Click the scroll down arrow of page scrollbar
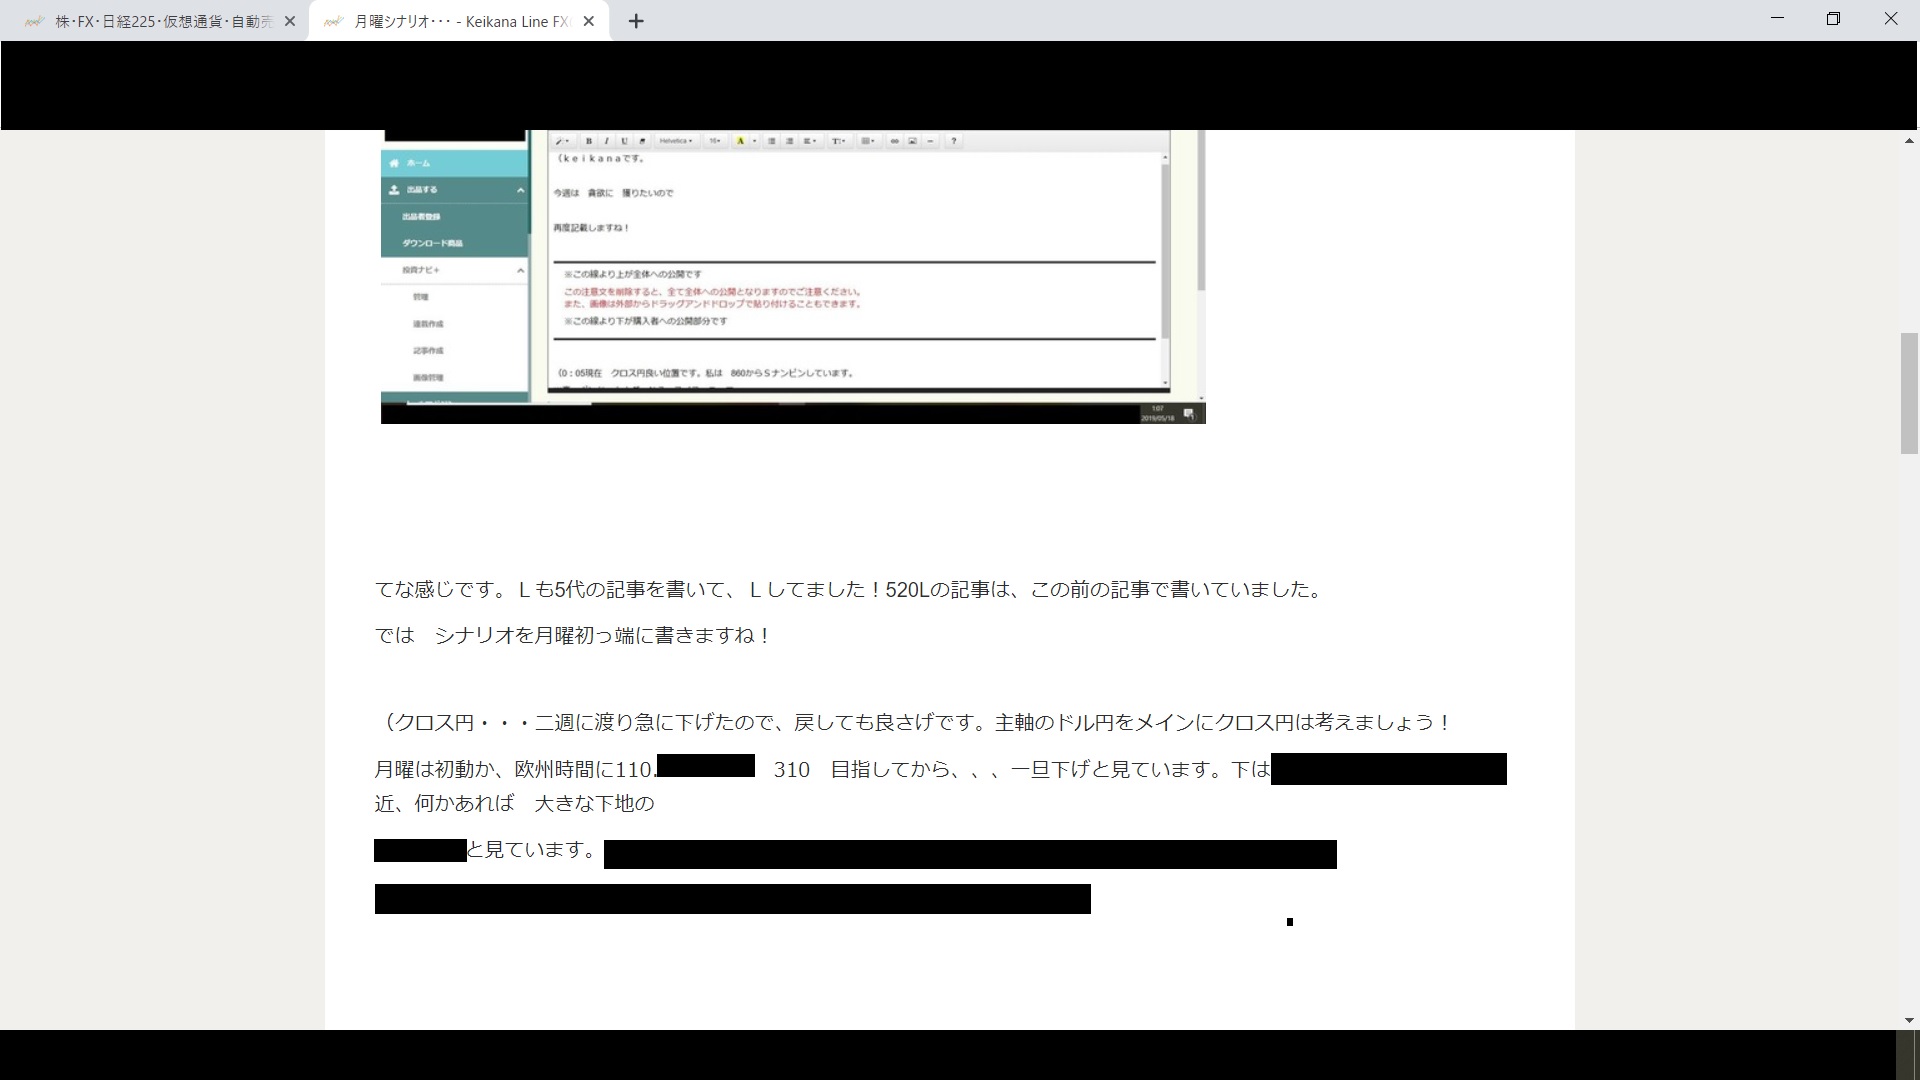This screenshot has width=1920, height=1080. (1909, 1020)
